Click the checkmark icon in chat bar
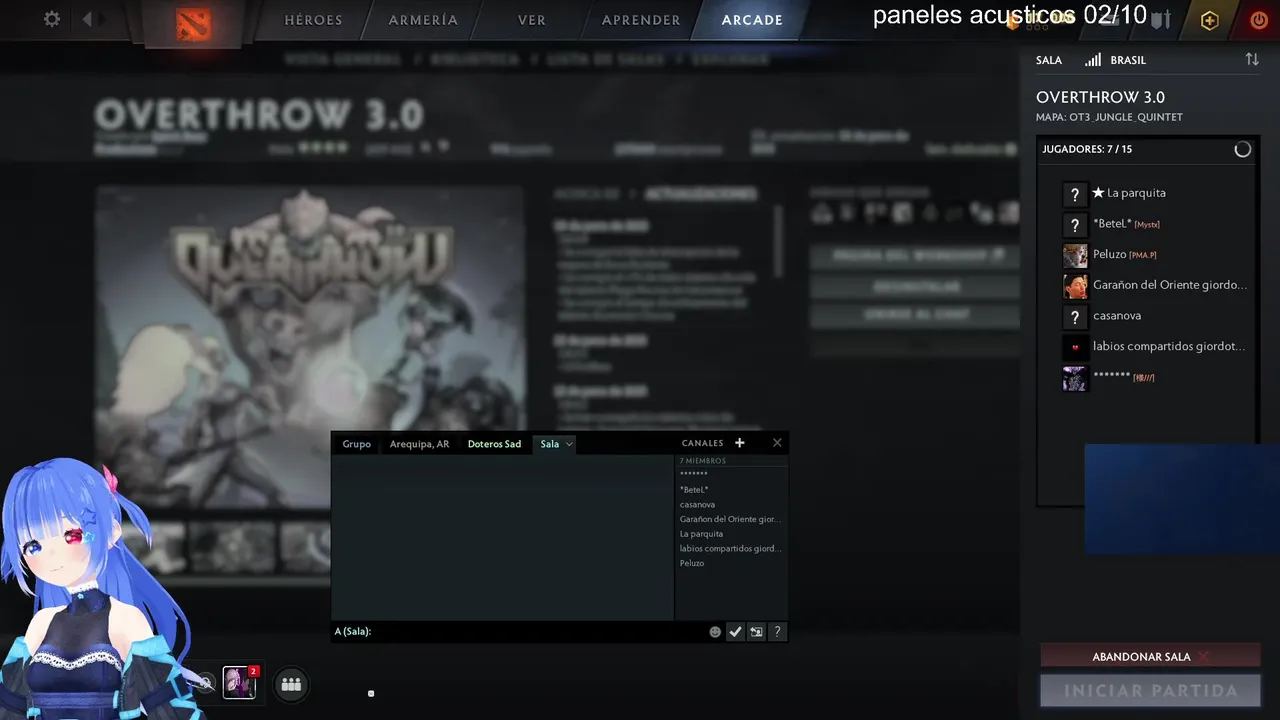The height and width of the screenshot is (720, 1280). point(735,632)
